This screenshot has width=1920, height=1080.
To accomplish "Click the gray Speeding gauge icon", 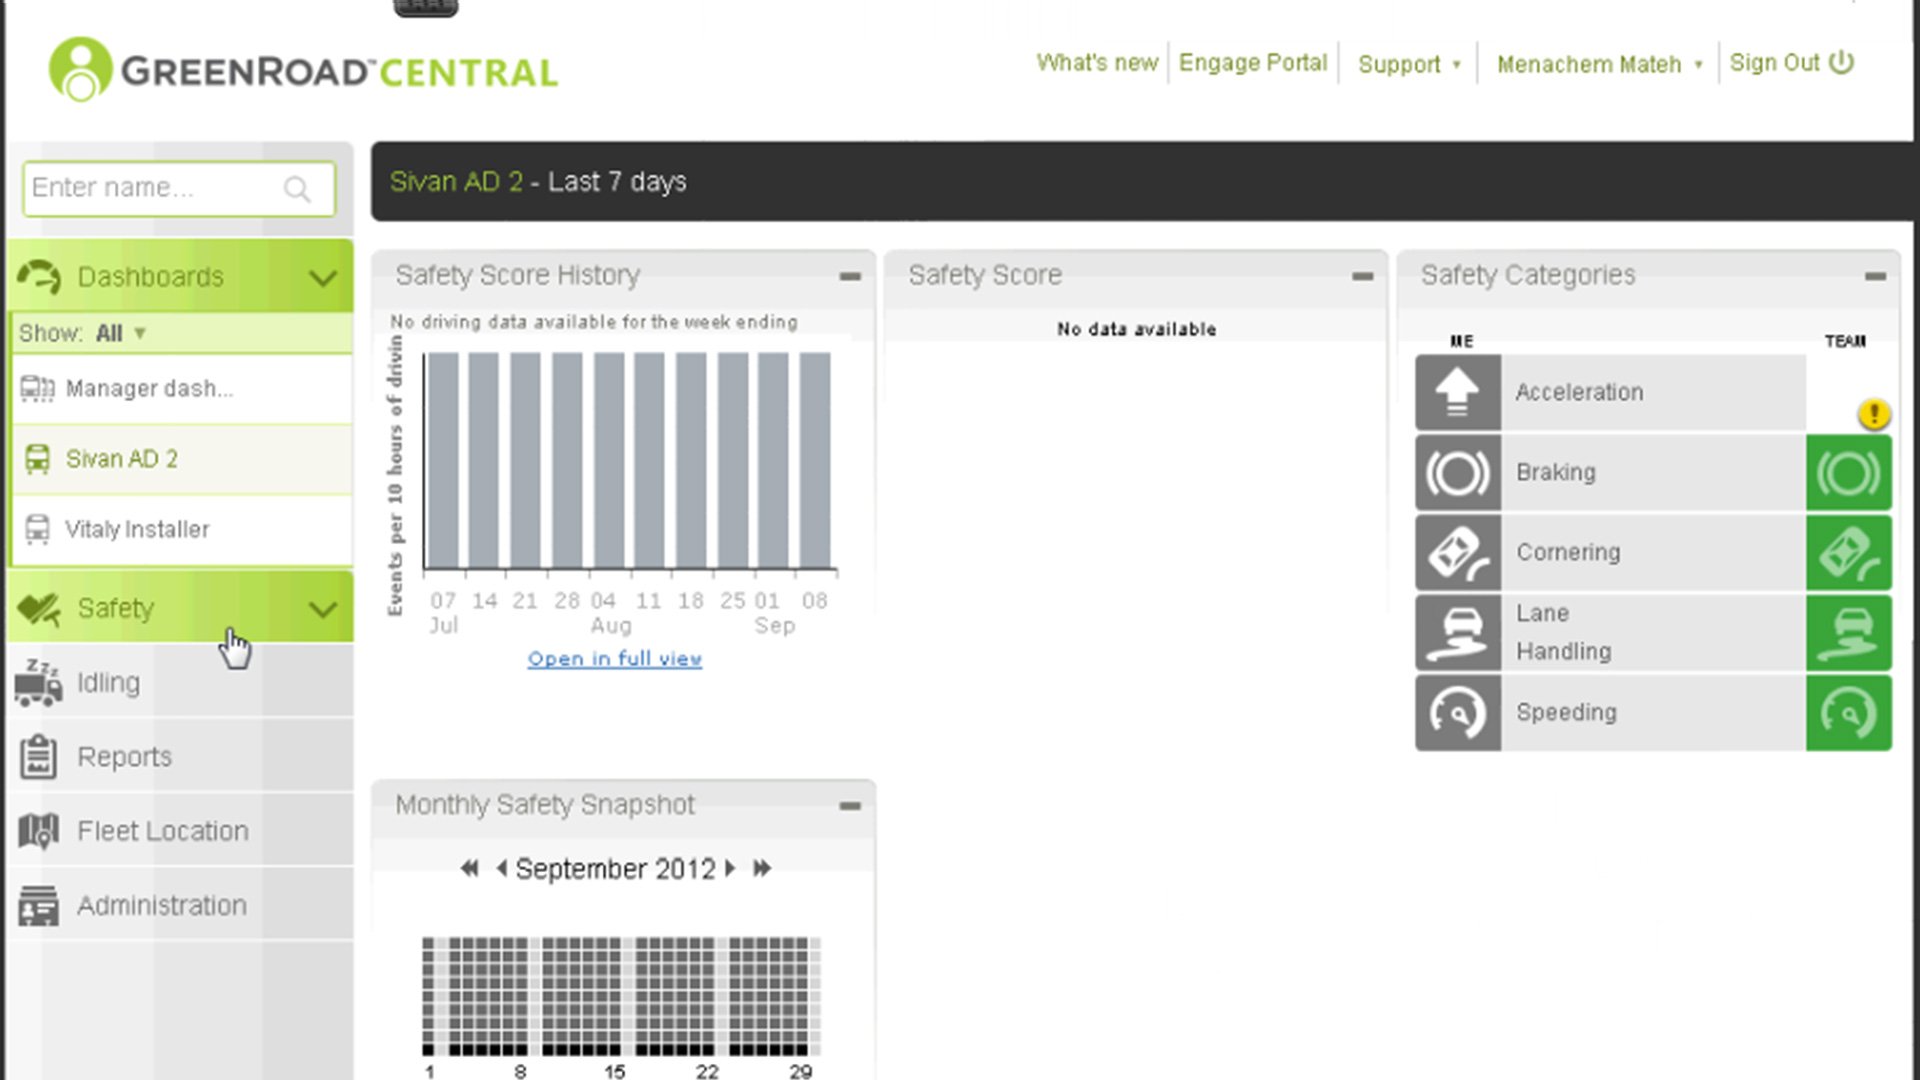I will [1457, 713].
